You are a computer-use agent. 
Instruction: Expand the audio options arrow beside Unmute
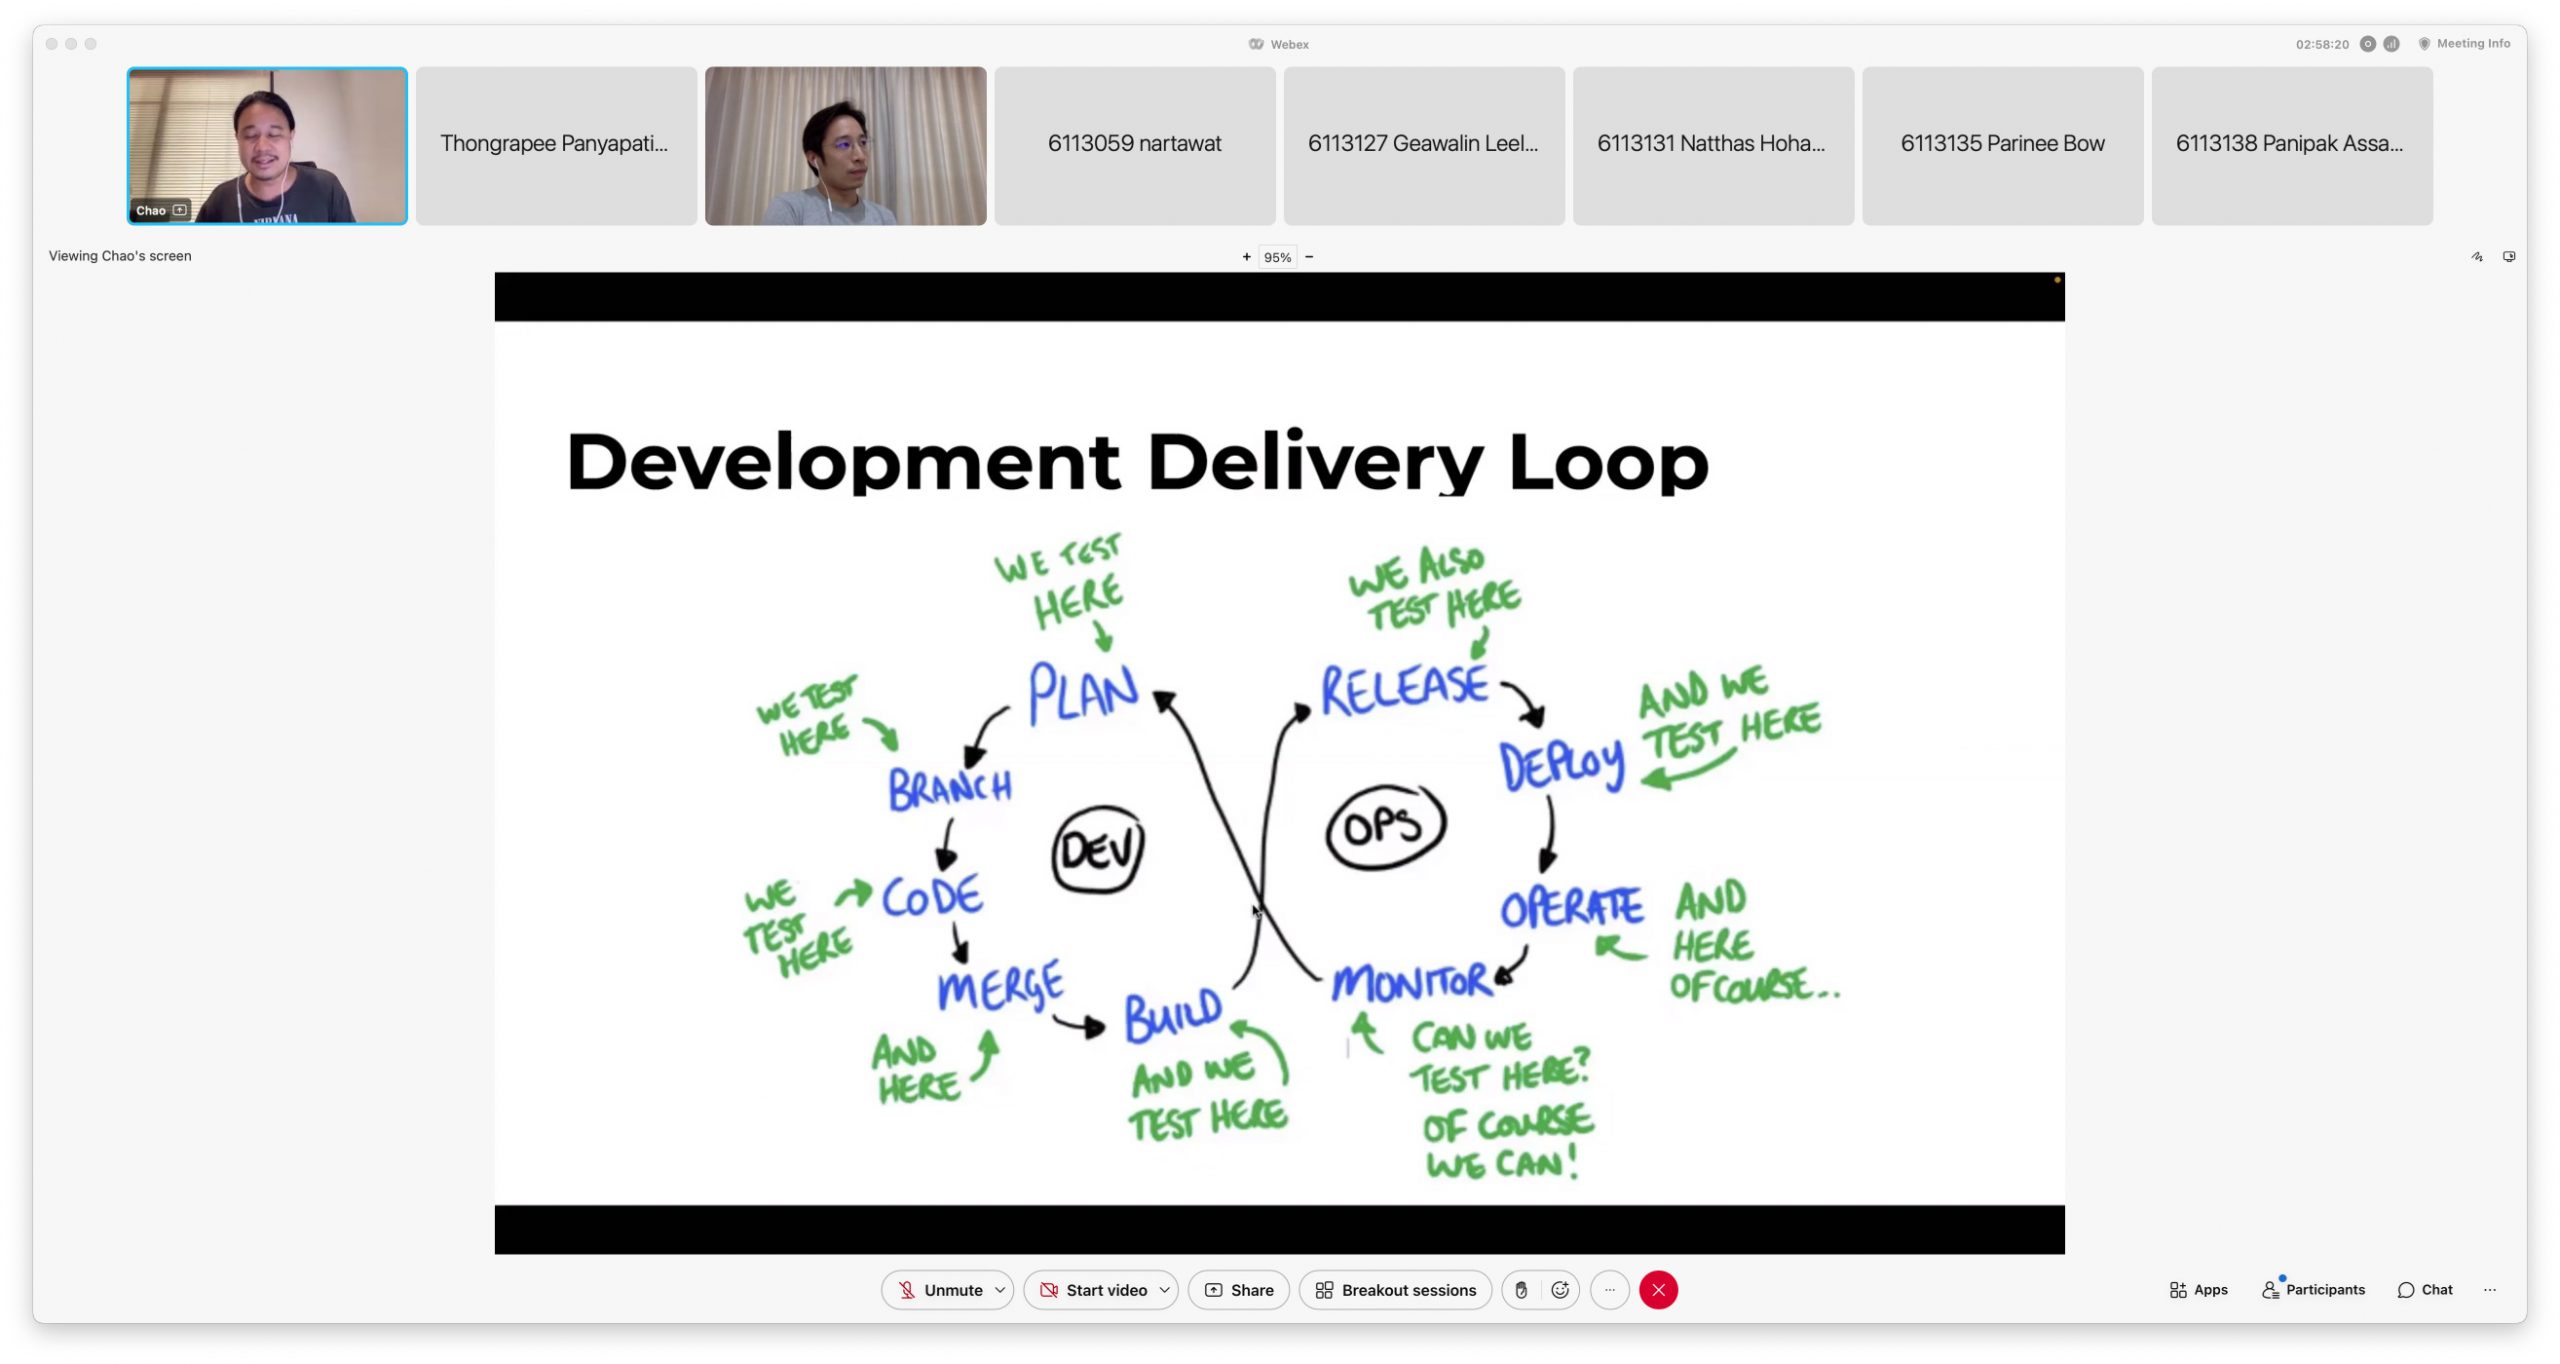click(999, 1290)
